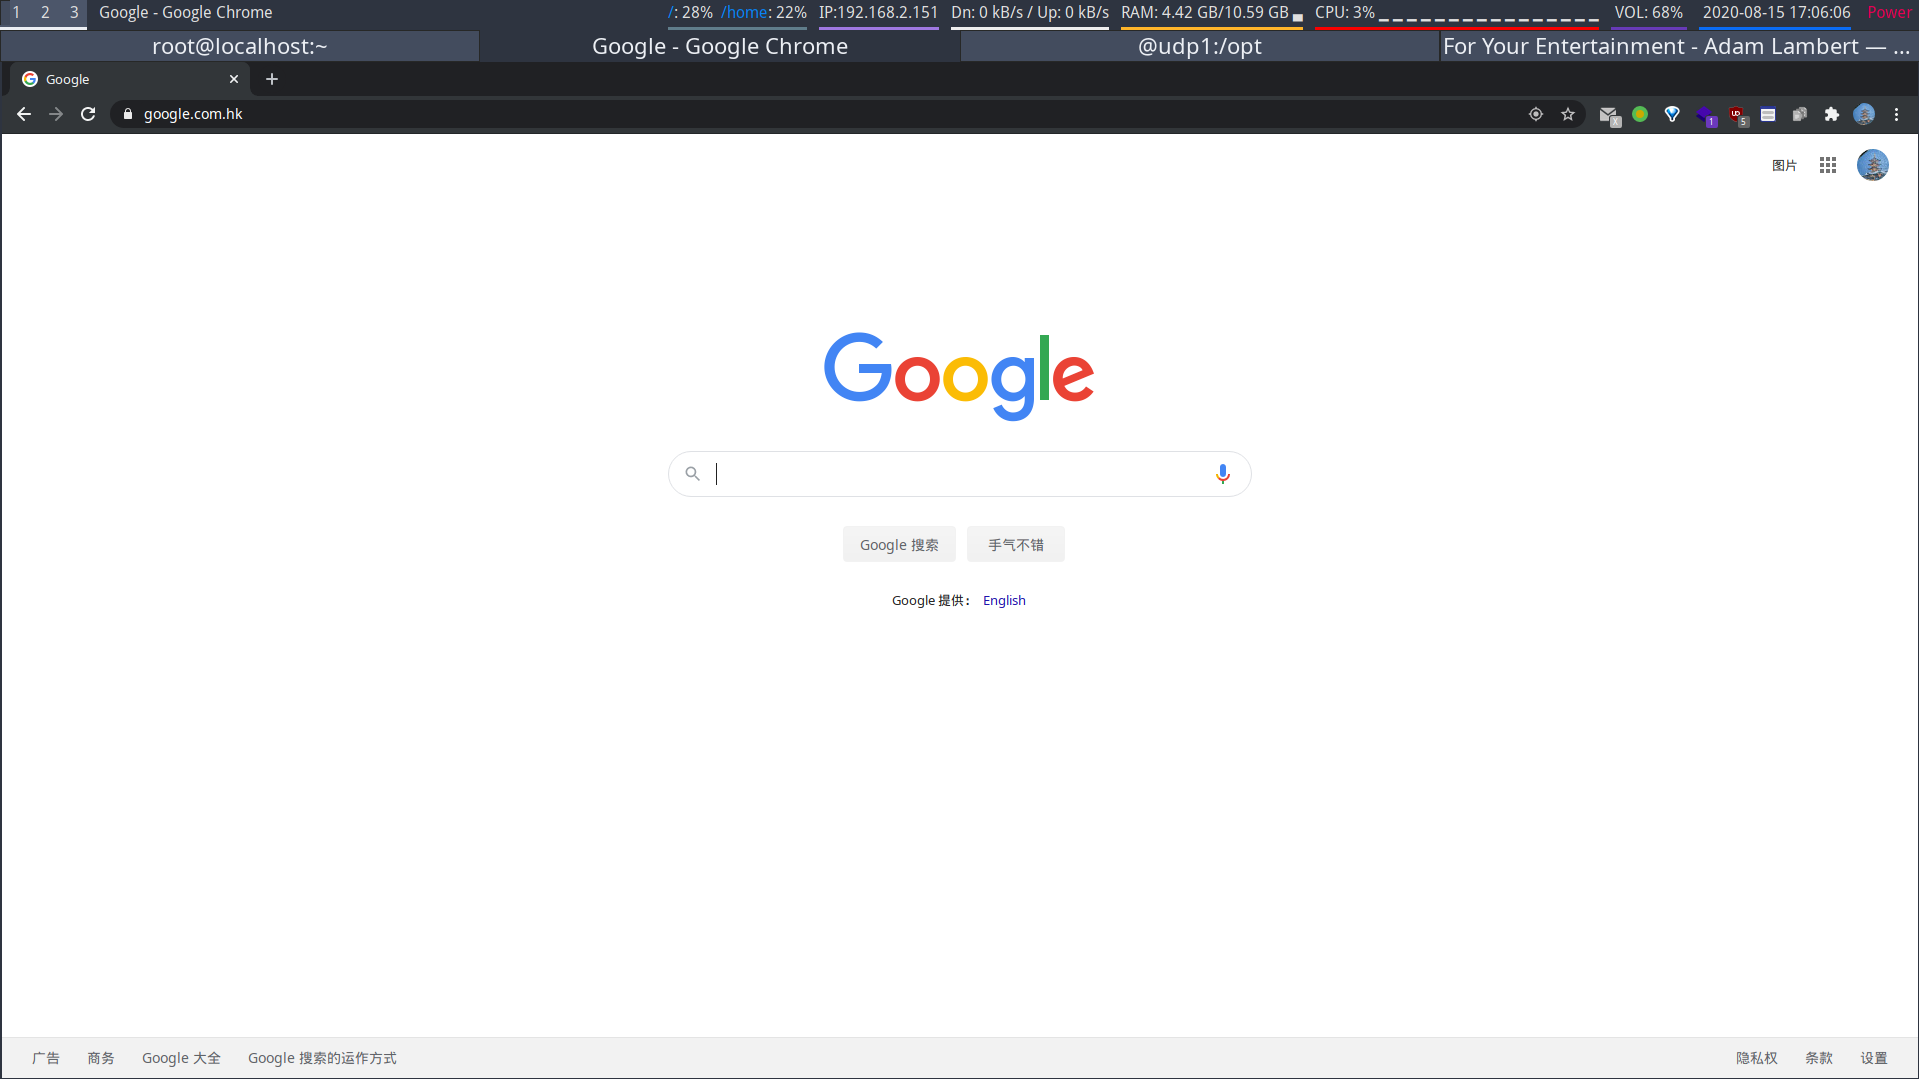Click the Google 搜索 button
Screen dimensions: 1919x1079
coord(899,545)
